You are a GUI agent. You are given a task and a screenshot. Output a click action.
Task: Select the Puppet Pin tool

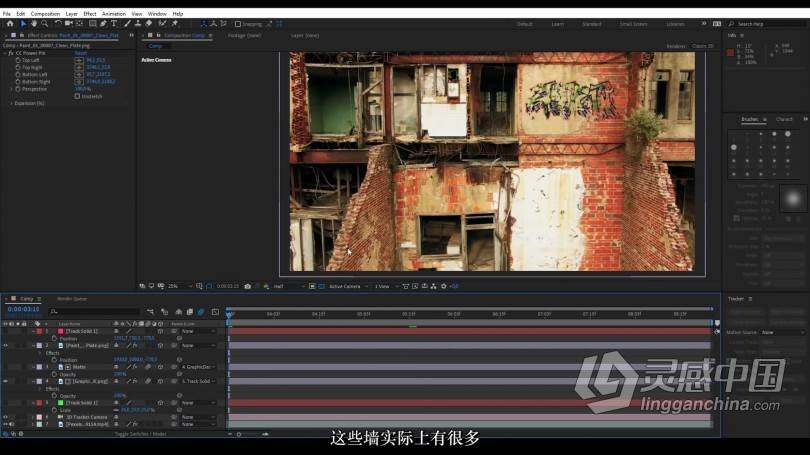click(172, 23)
